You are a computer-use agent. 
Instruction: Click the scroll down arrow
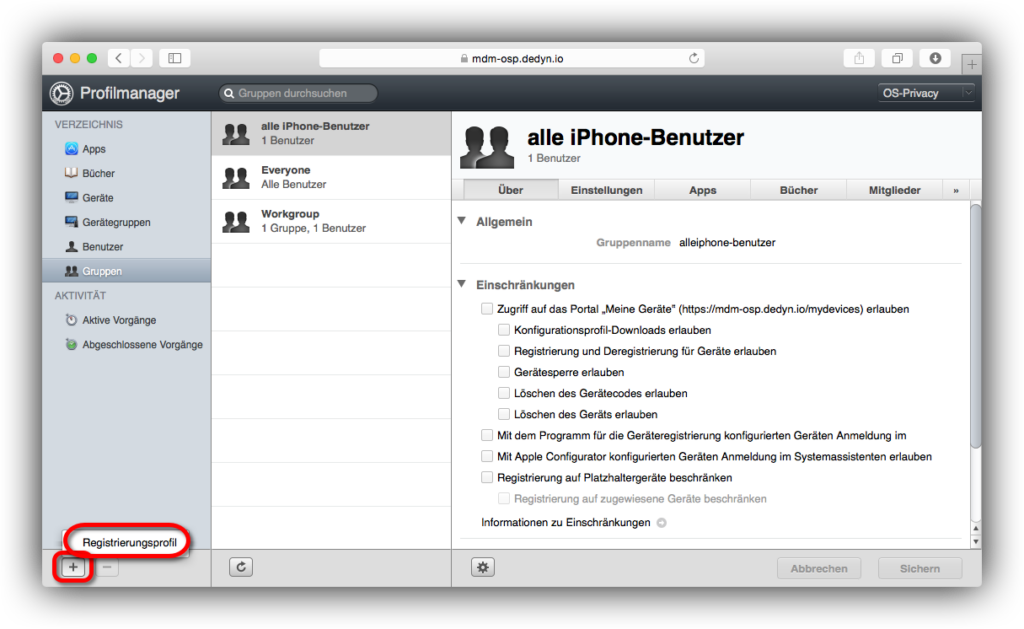[x=976, y=541]
